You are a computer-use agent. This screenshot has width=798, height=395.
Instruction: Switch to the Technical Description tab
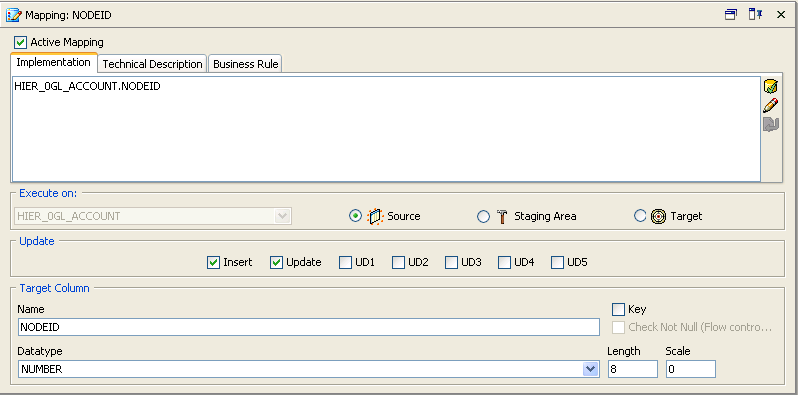[x=152, y=64]
